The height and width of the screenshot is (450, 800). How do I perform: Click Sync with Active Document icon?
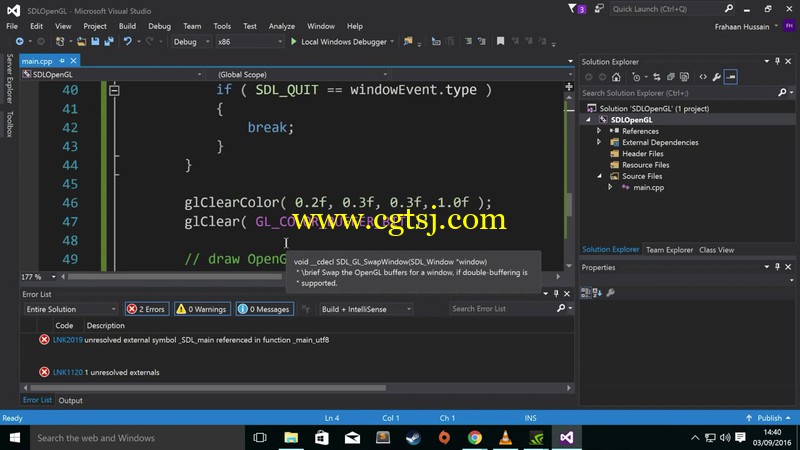tap(657, 77)
